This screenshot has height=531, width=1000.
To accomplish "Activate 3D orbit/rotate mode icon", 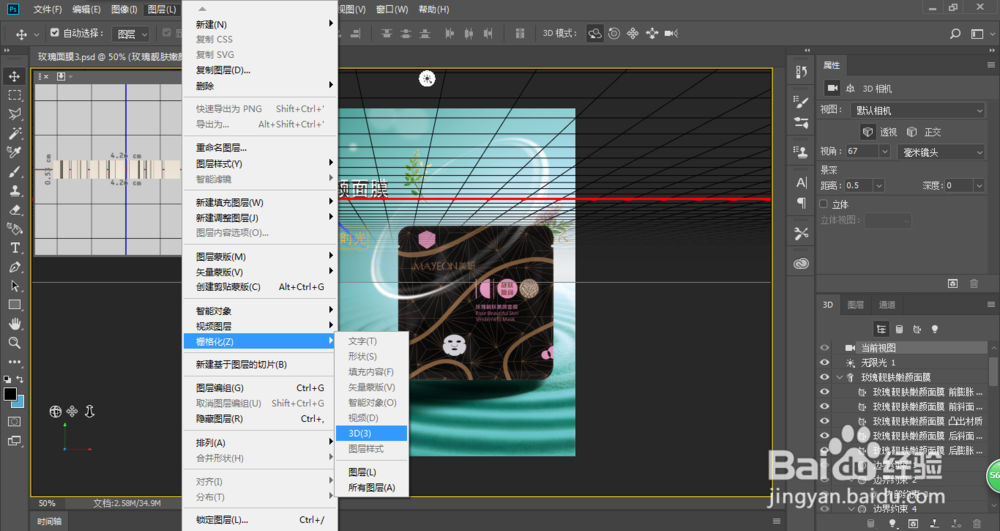I will [594, 33].
